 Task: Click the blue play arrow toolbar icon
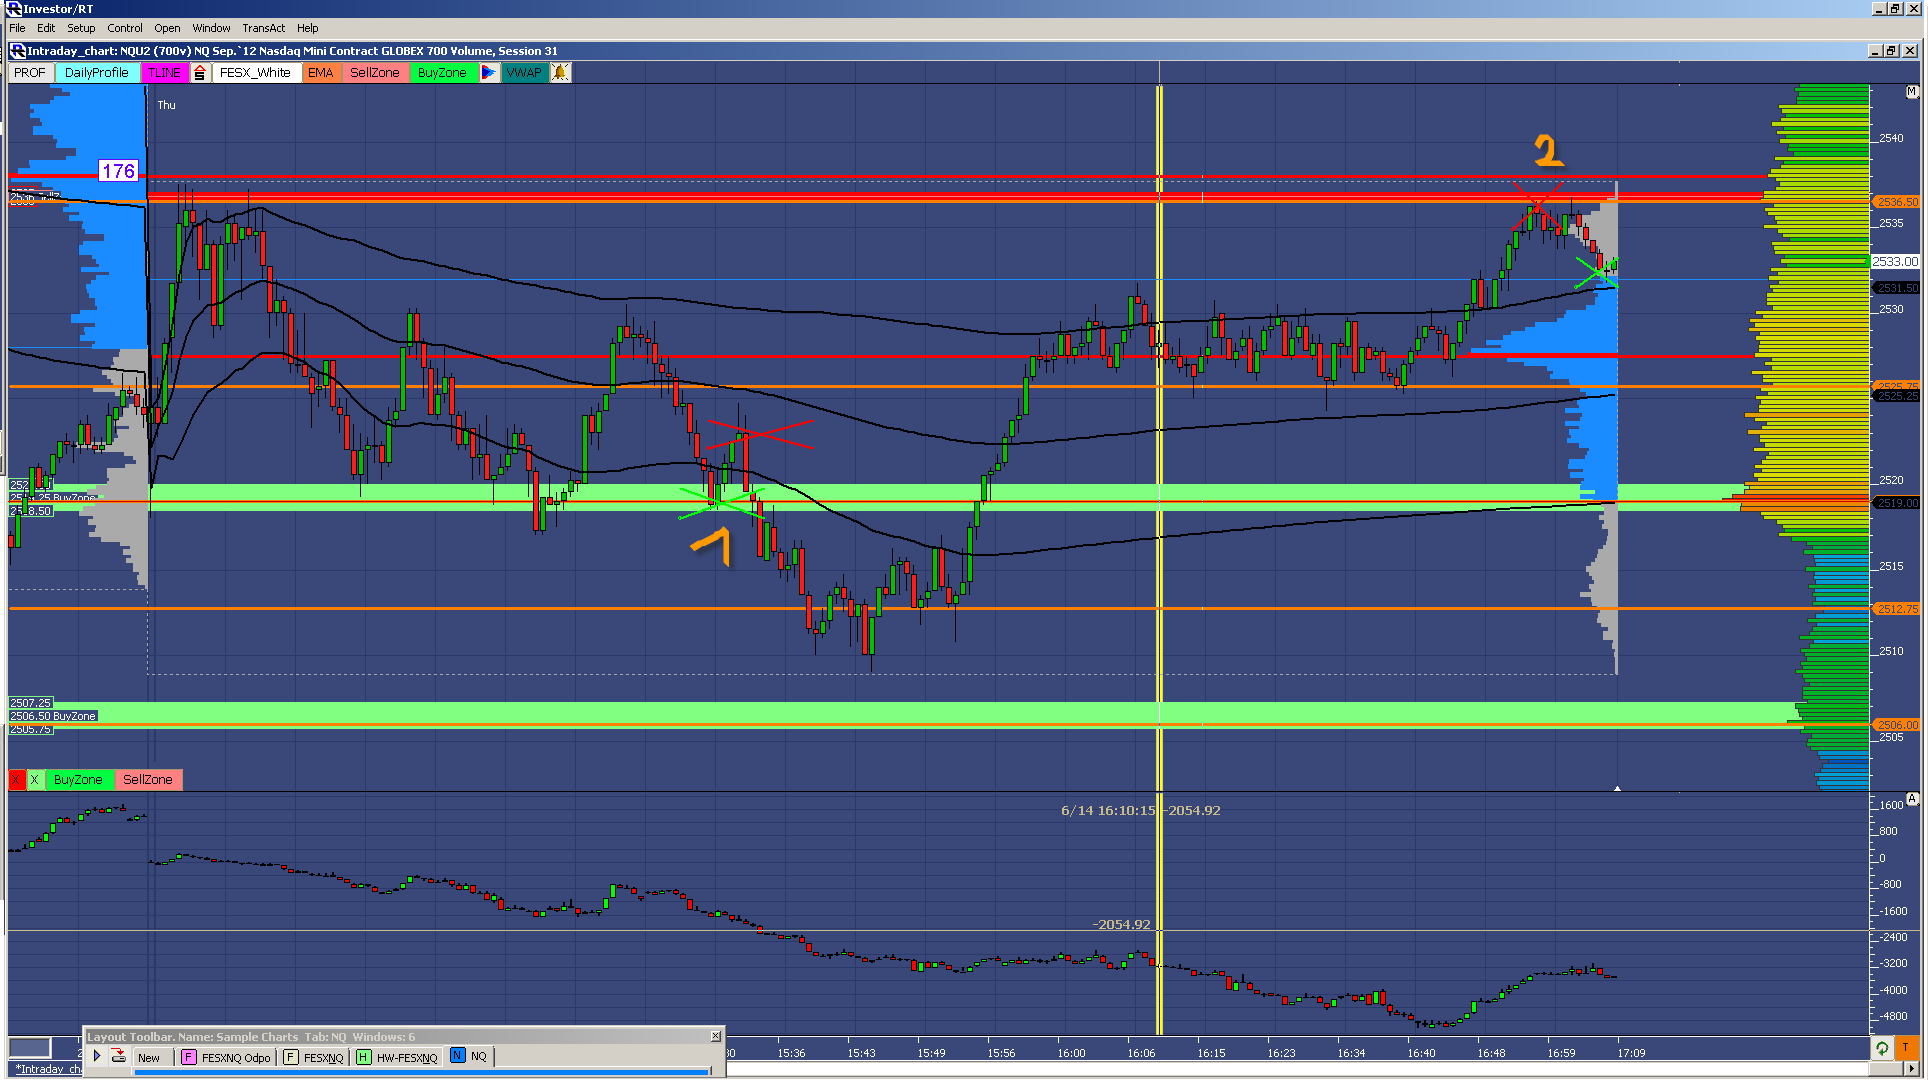488,73
